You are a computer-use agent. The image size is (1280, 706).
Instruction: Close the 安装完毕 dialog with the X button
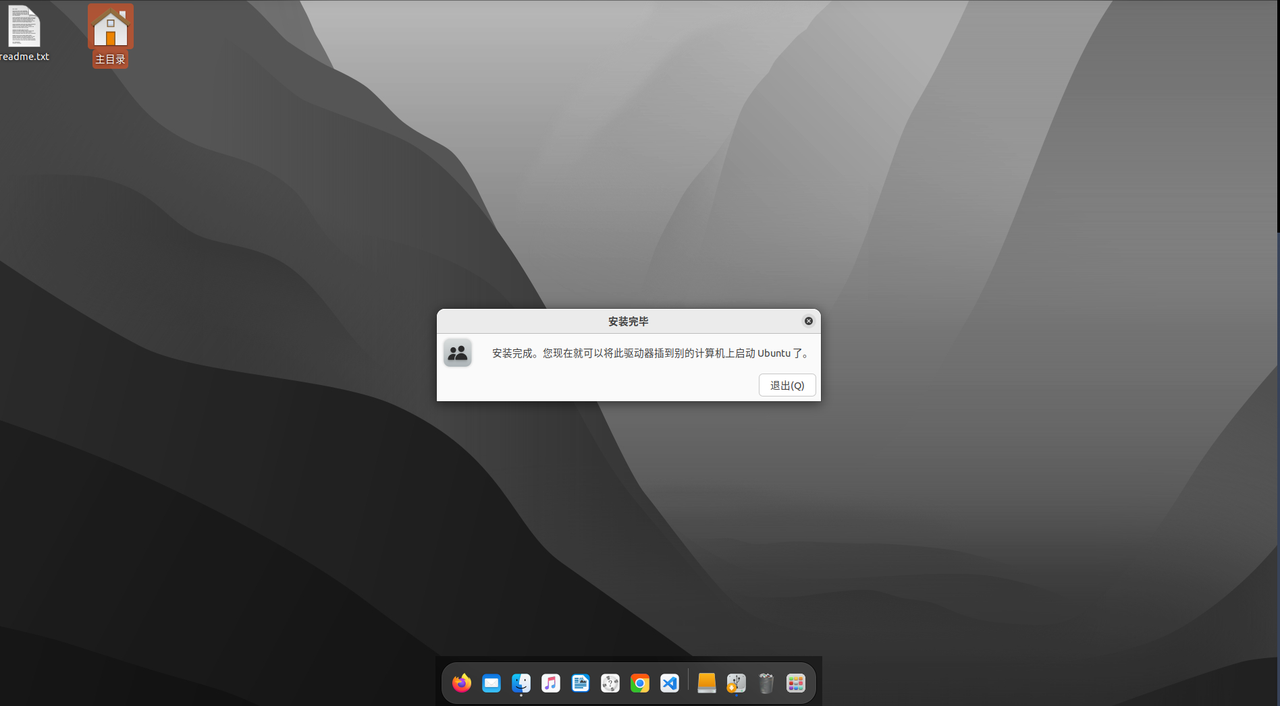tap(808, 321)
